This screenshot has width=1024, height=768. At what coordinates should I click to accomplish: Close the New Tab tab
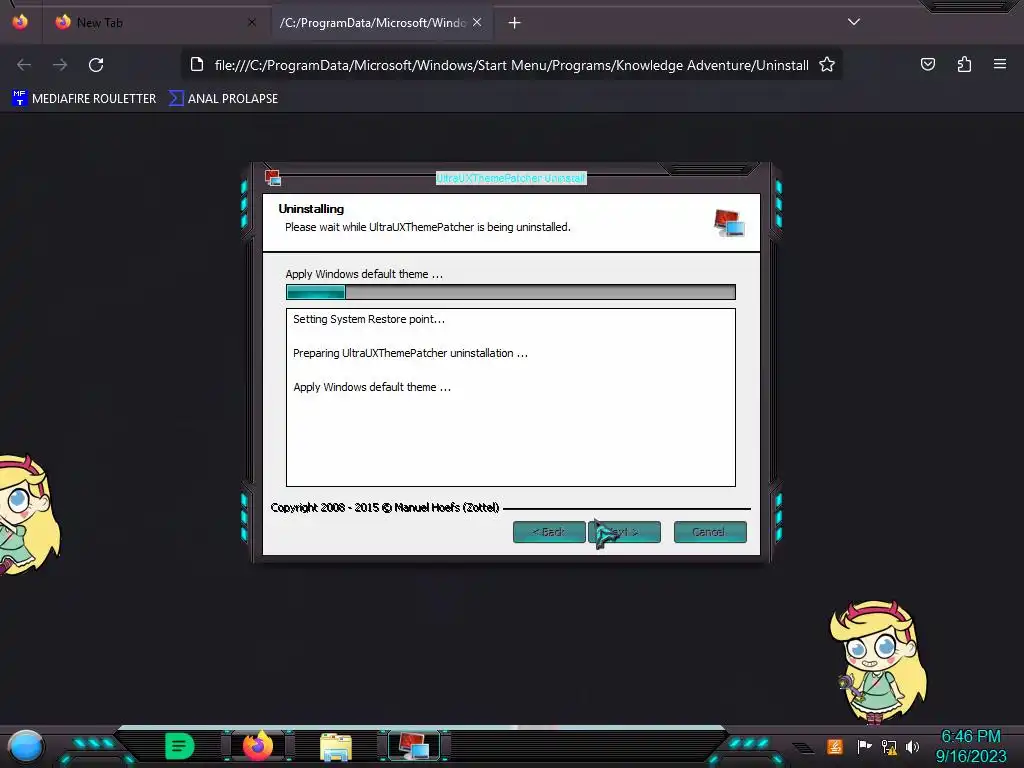[252, 22]
